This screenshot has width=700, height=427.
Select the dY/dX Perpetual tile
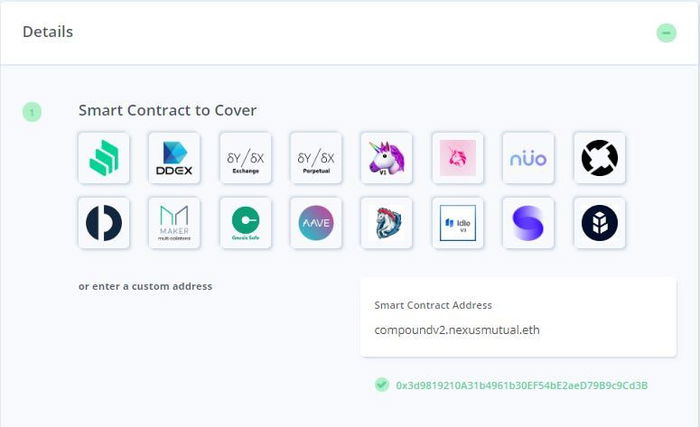tap(316, 158)
